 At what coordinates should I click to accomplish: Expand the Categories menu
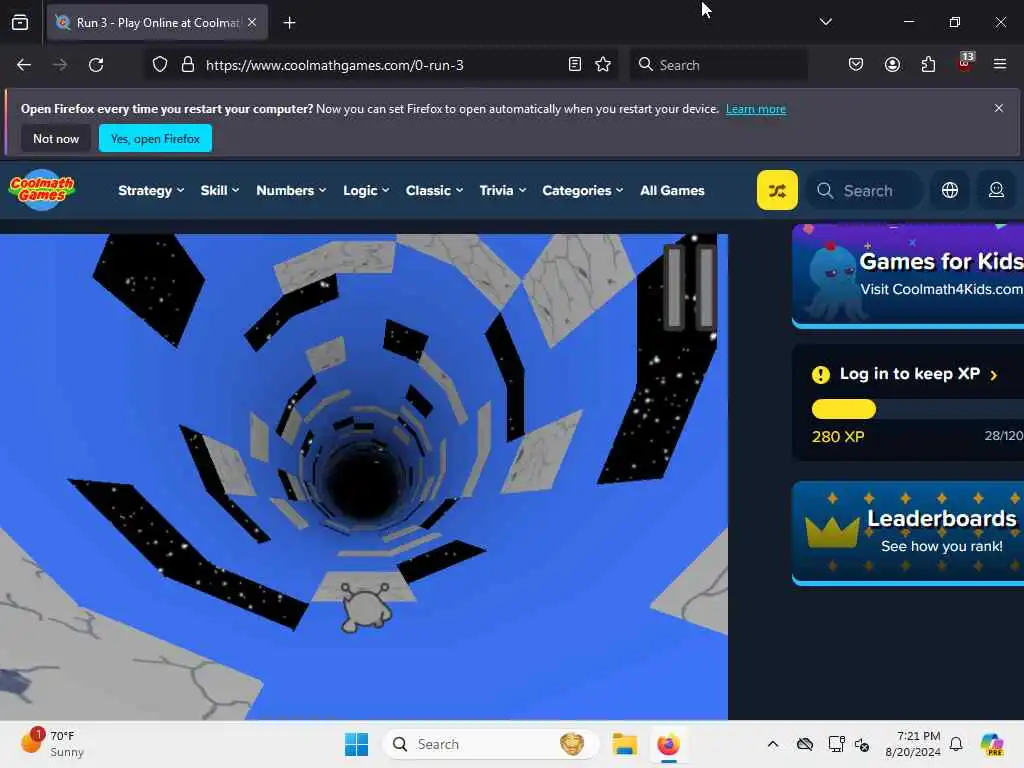[x=583, y=191]
